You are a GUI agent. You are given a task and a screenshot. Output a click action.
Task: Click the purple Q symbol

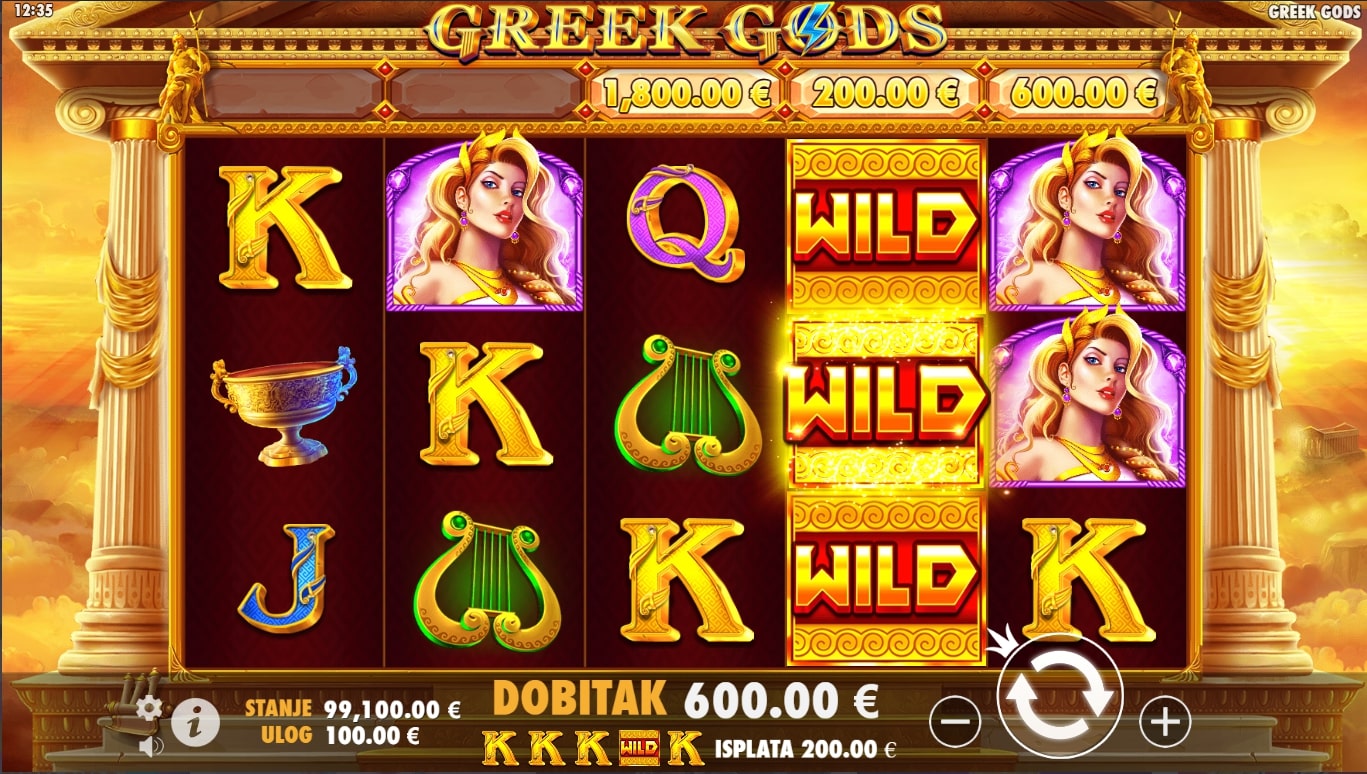(684, 223)
